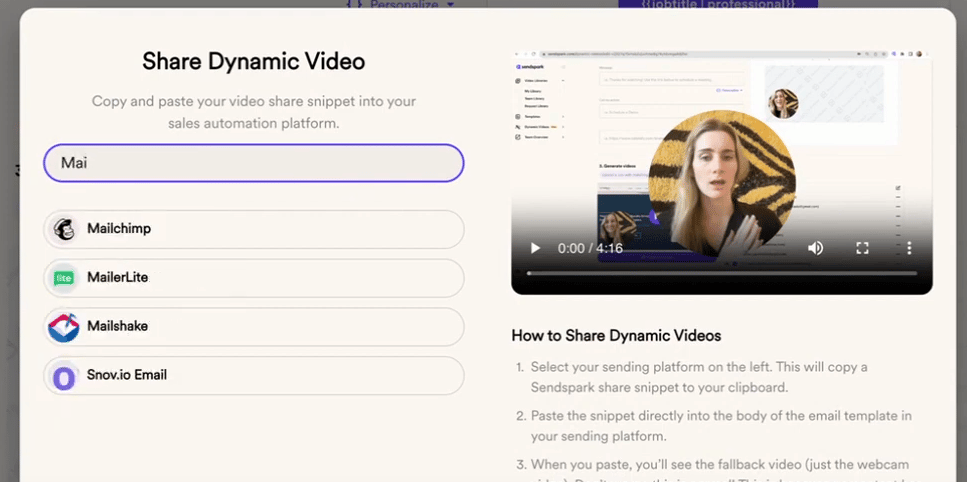Open the video in fullscreen
The height and width of the screenshot is (482, 967).
tap(862, 248)
